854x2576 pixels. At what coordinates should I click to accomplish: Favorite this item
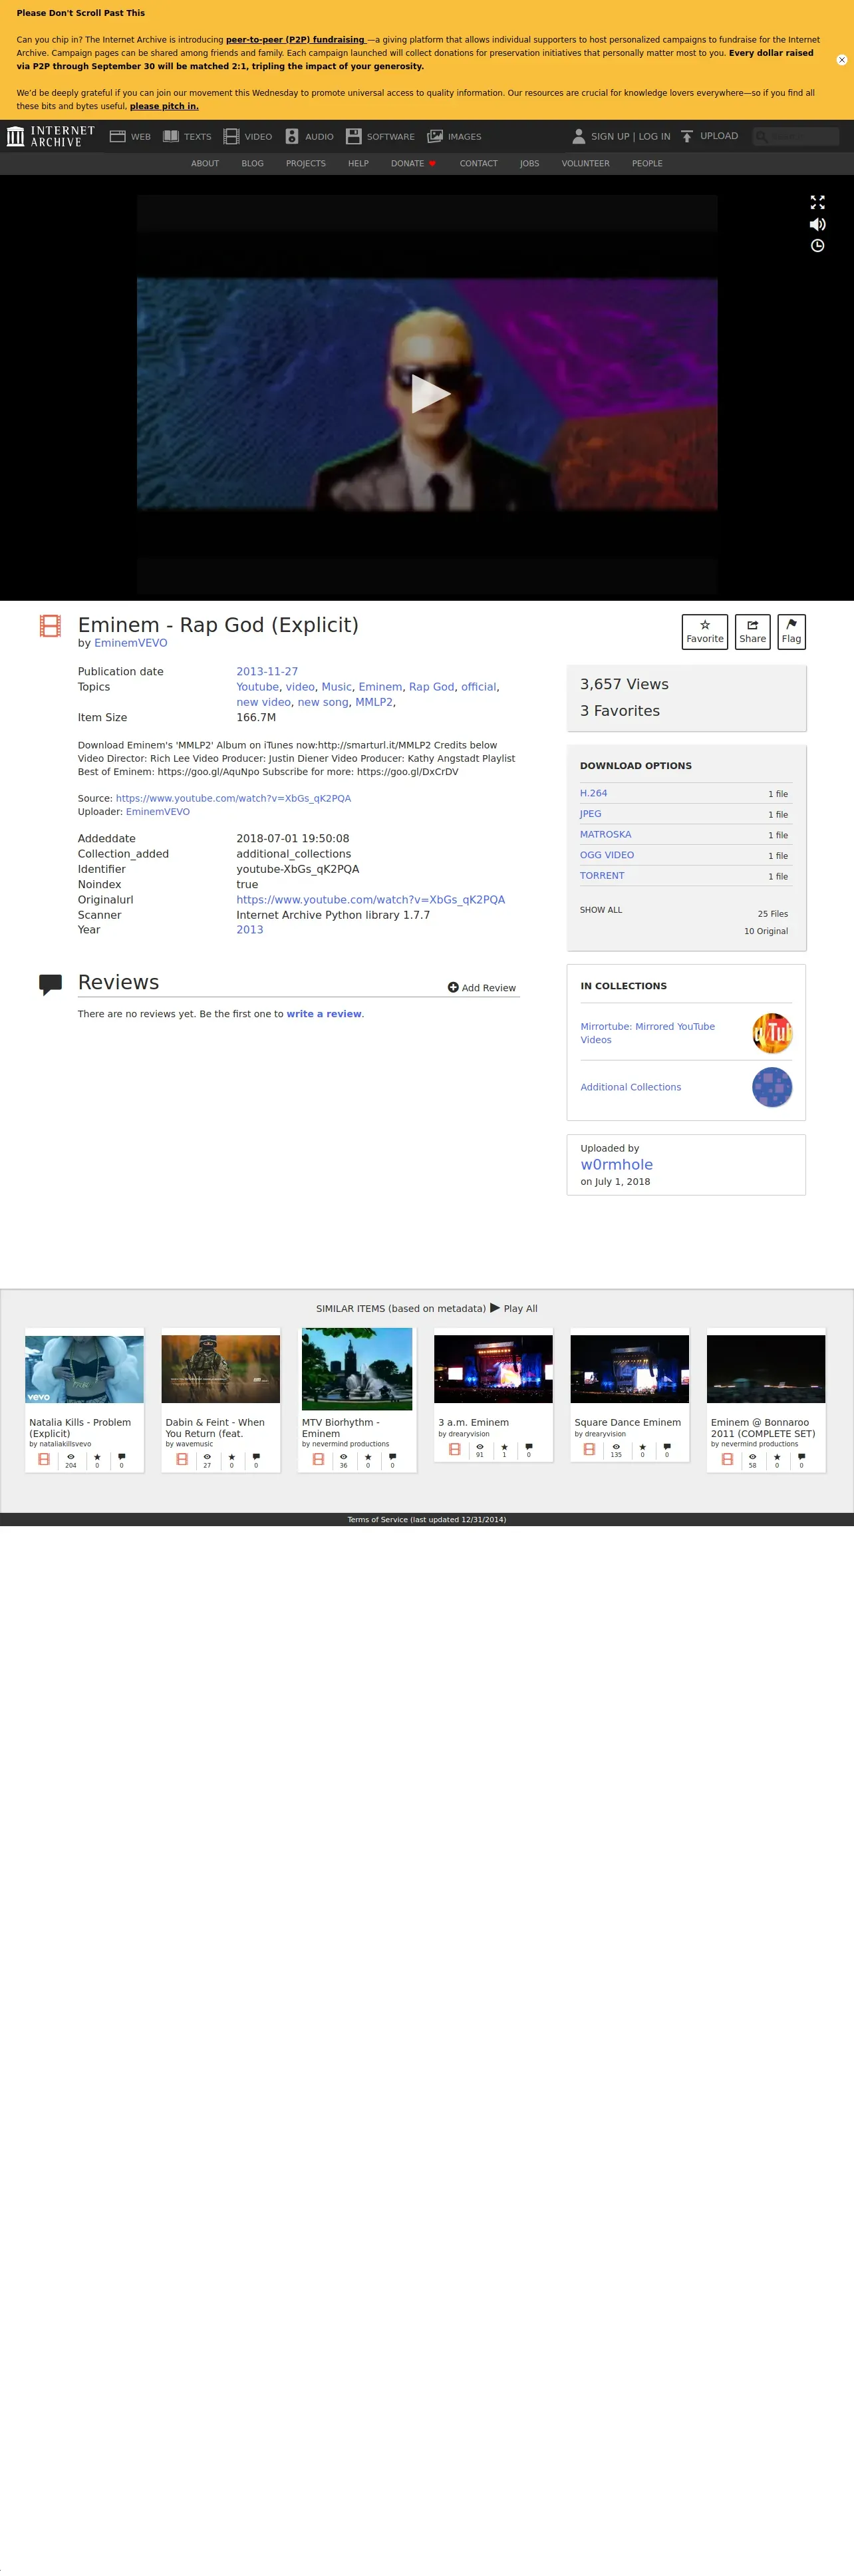[x=705, y=631]
